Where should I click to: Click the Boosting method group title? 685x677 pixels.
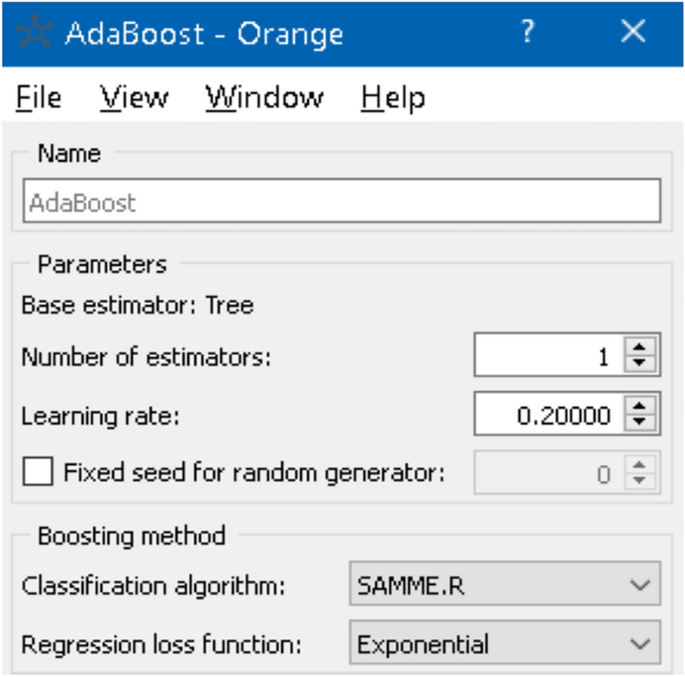coord(131,536)
